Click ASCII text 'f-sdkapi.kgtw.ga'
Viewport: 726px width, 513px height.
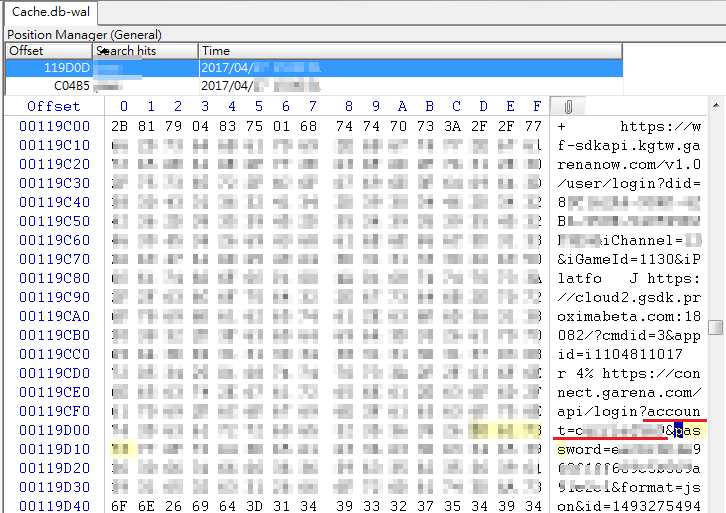pos(629,145)
